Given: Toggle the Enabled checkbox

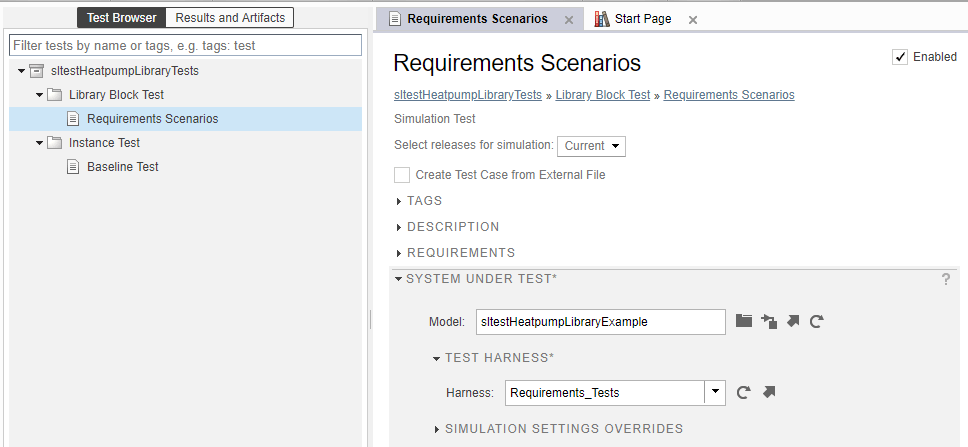Looking at the screenshot, I should 900,57.
